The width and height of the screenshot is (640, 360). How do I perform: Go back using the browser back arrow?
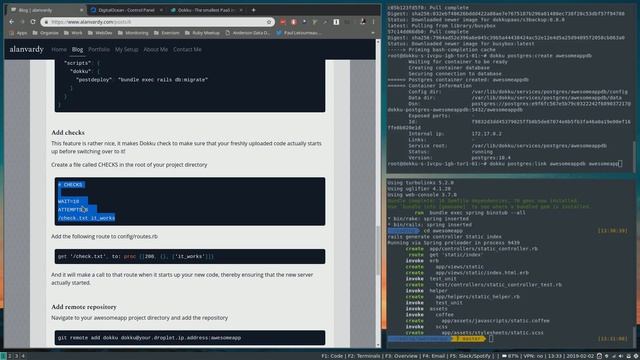[x=11, y=22]
